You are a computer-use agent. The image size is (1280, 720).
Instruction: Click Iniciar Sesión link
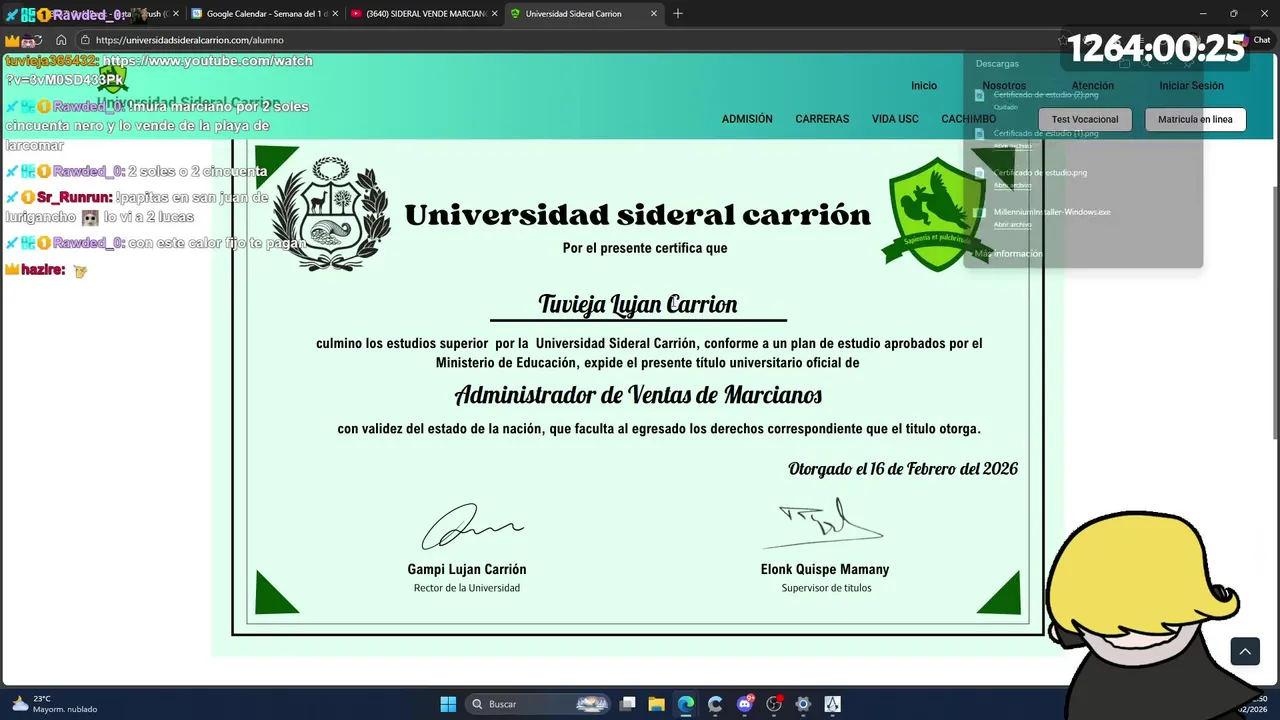[x=1191, y=86]
